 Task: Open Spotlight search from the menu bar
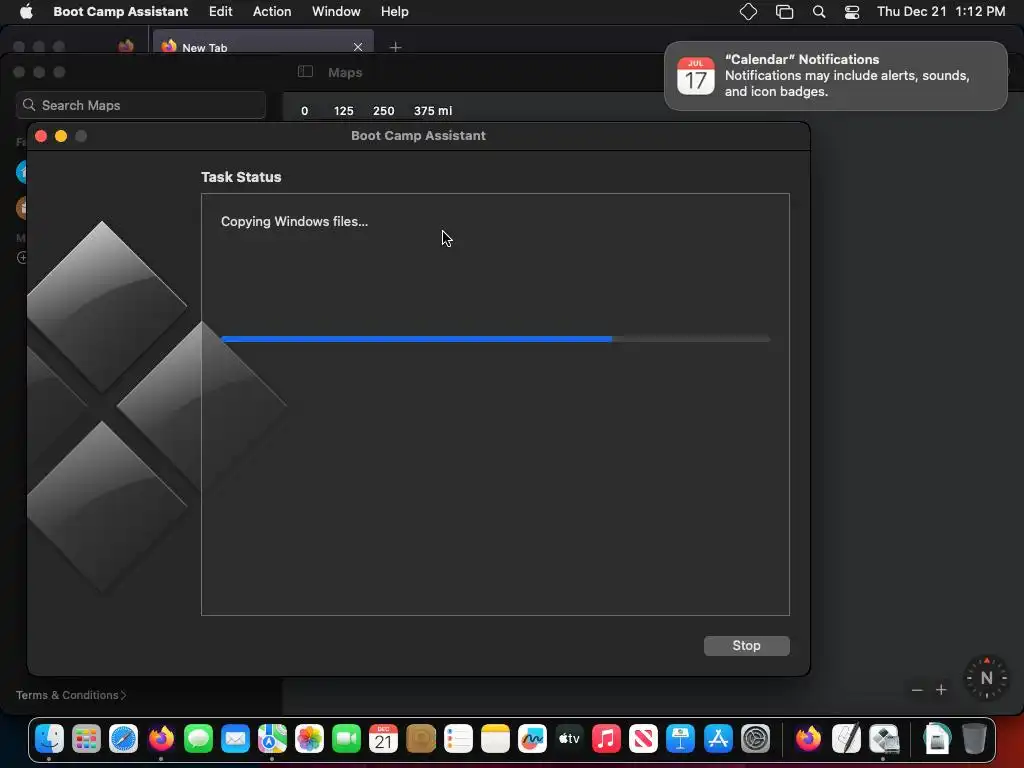[818, 11]
